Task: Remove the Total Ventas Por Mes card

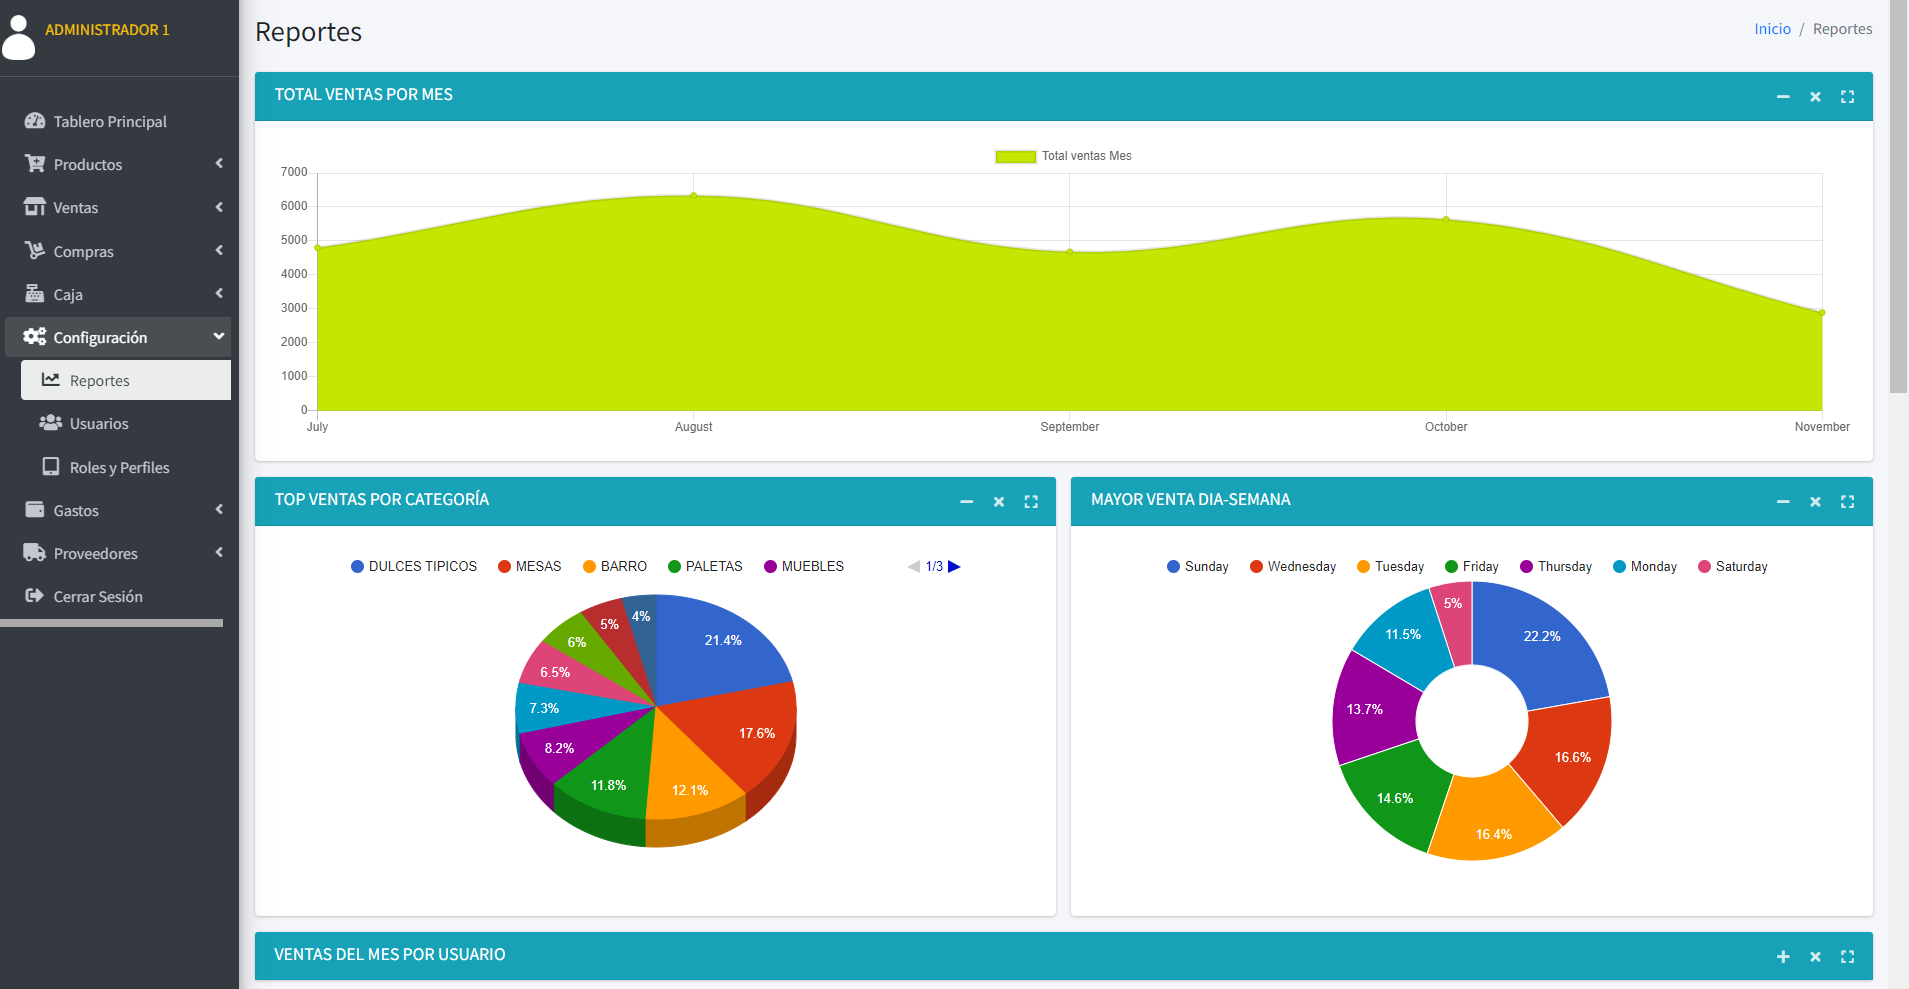Action: pos(1815,97)
